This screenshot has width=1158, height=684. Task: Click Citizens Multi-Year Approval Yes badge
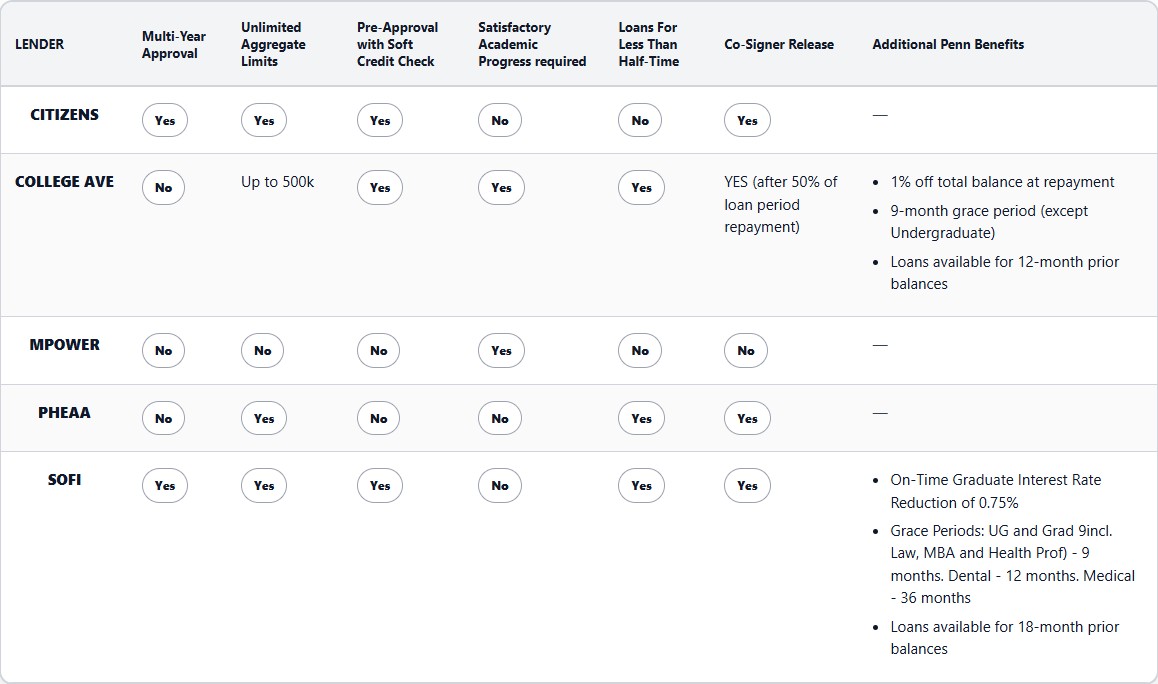pyautogui.click(x=164, y=121)
